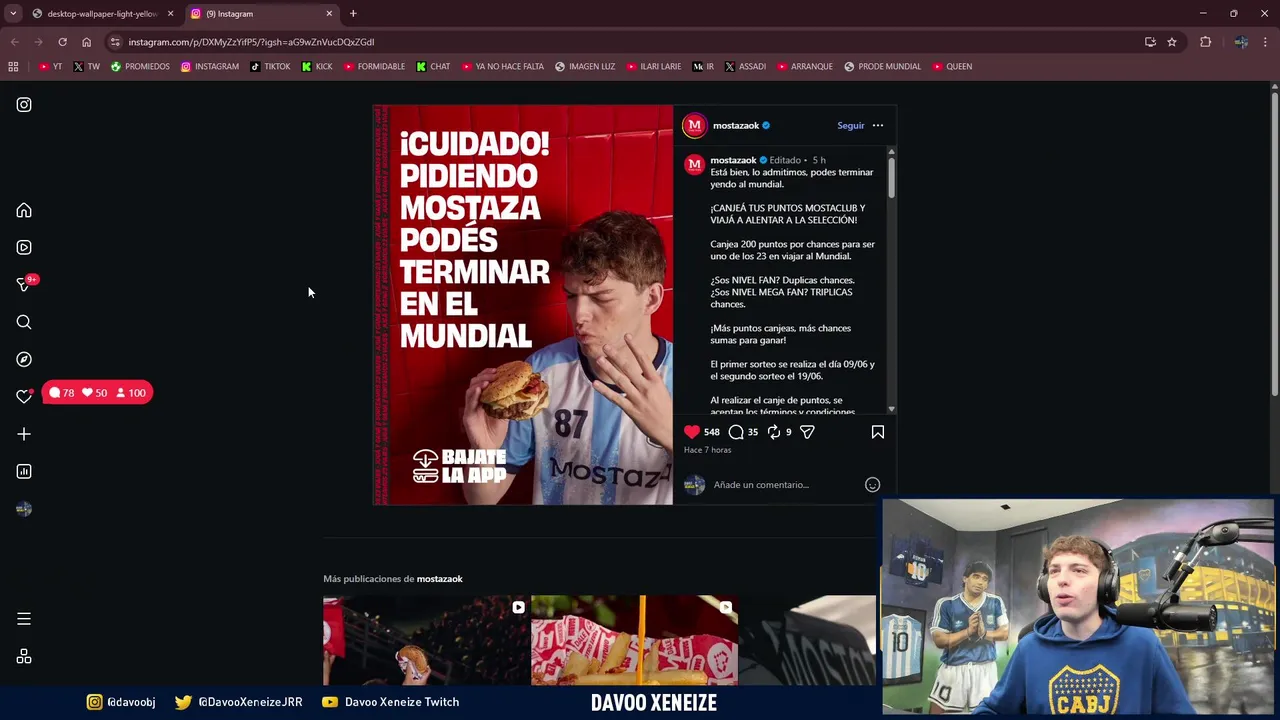Open YT bookmark
The width and height of the screenshot is (1280, 720).
(x=50, y=67)
